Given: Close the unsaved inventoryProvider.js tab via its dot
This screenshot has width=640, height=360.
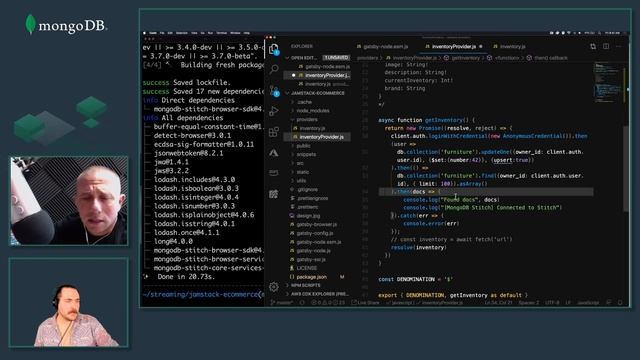Looking at the screenshot, I should (481, 47).
